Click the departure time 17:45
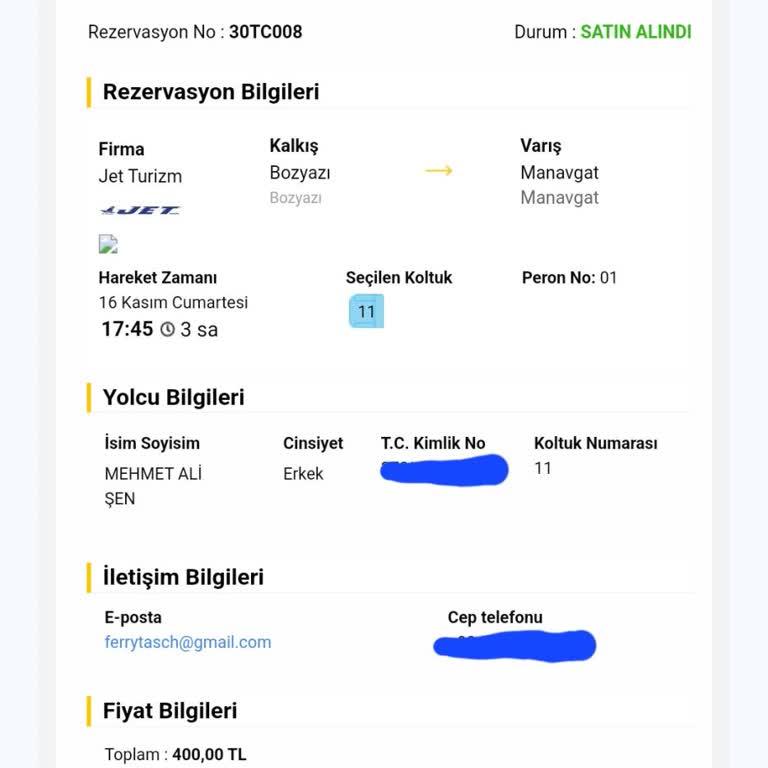This screenshot has width=768, height=768. (127, 329)
